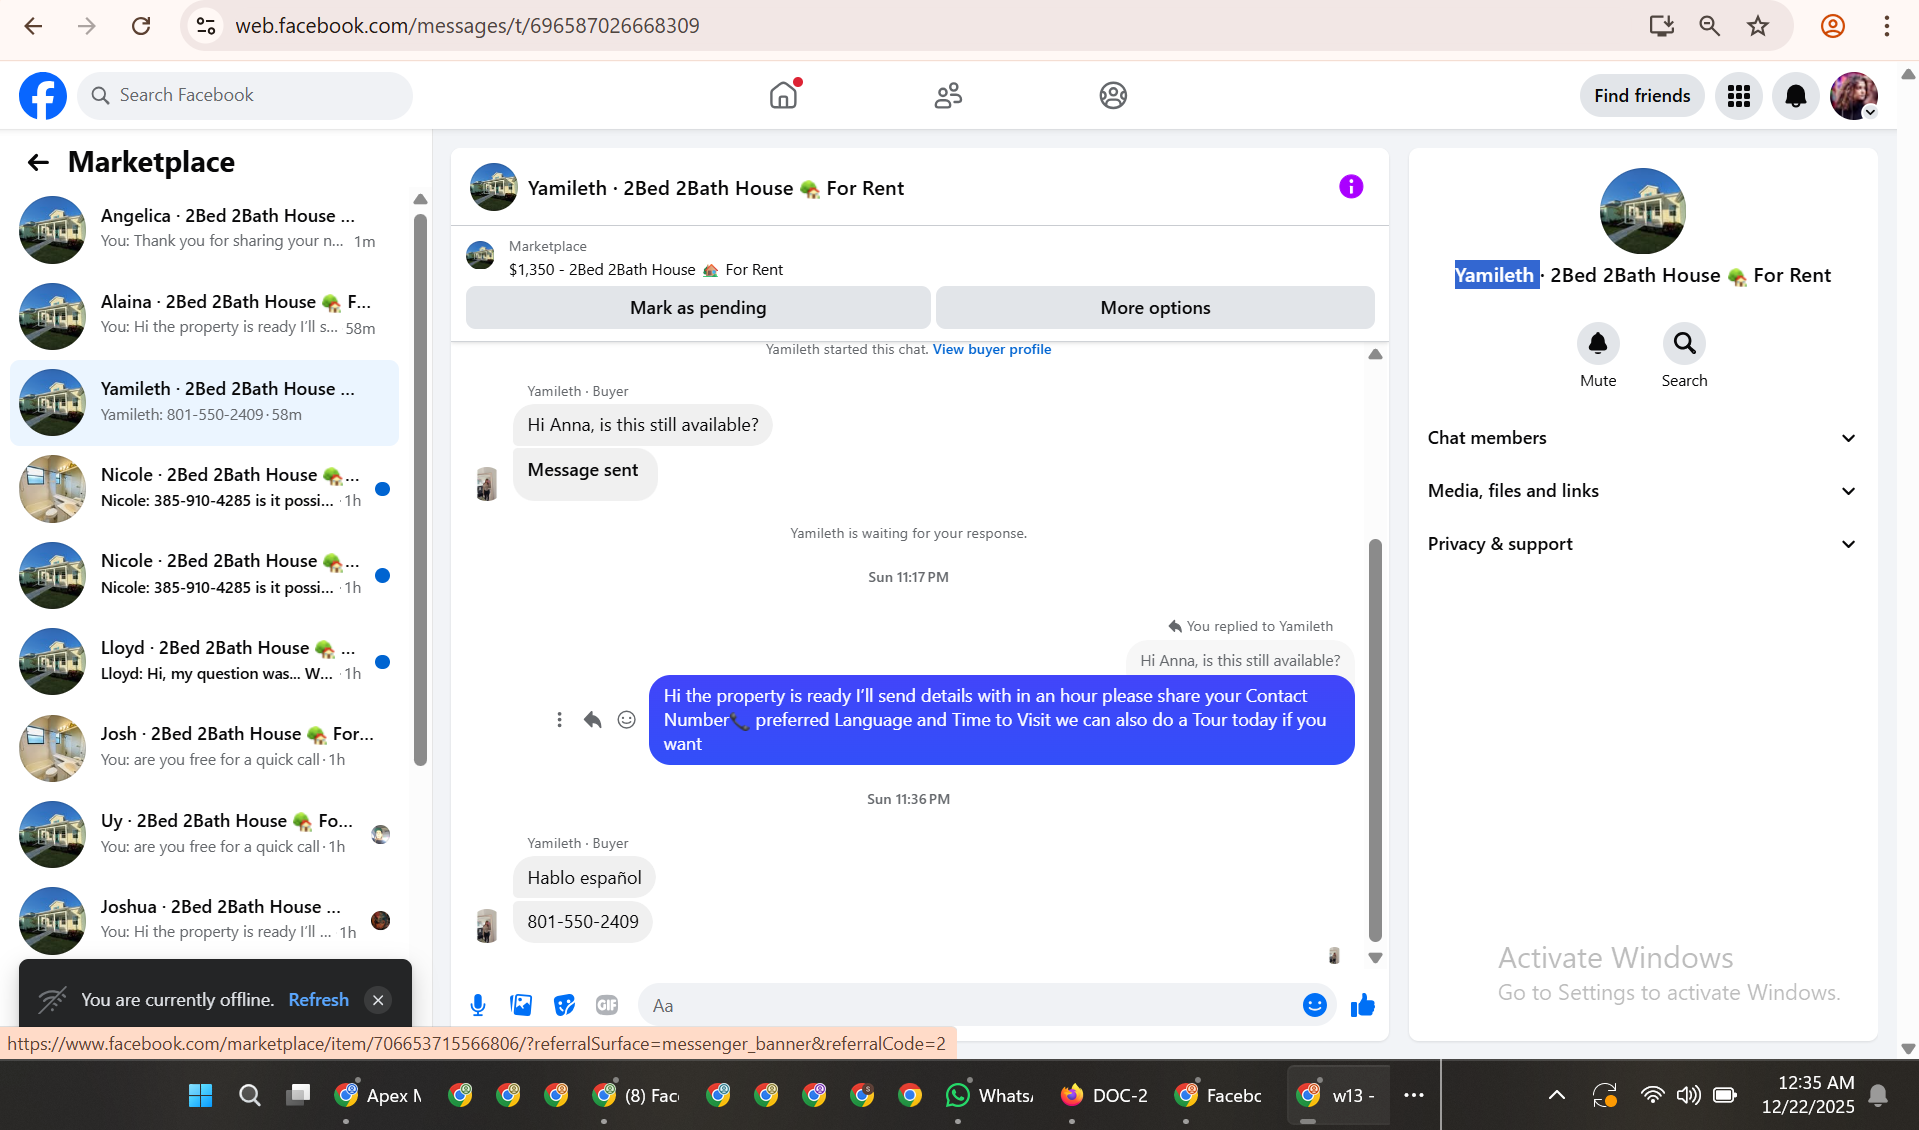This screenshot has height=1130, width=1919.
Task: Click the voice clip microphone icon
Action: 478,1005
